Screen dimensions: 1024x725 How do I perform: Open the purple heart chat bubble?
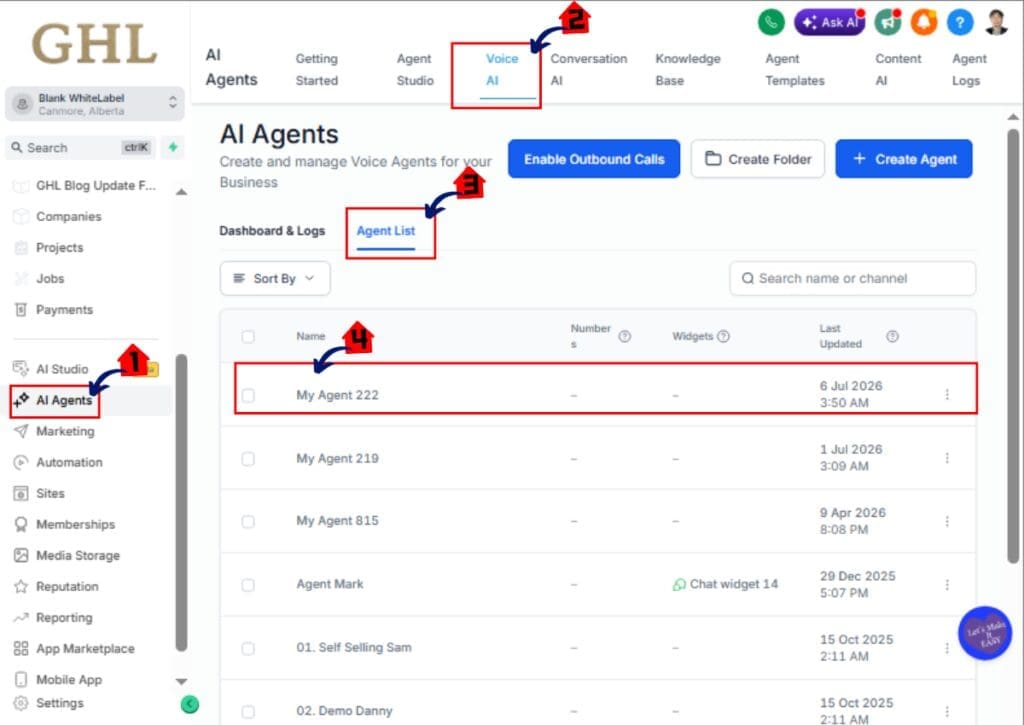click(x=985, y=633)
